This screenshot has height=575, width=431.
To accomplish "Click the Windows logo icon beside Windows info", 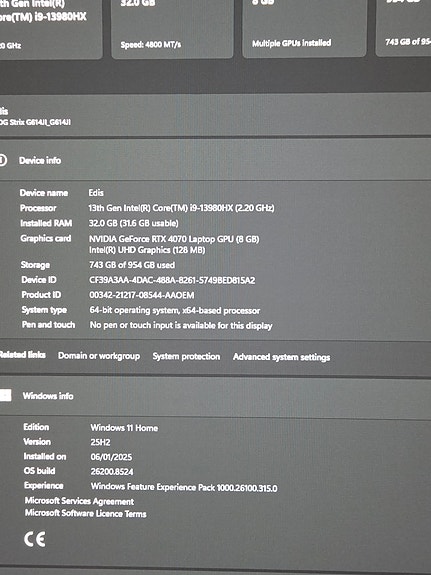I will (x=5, y=395).
